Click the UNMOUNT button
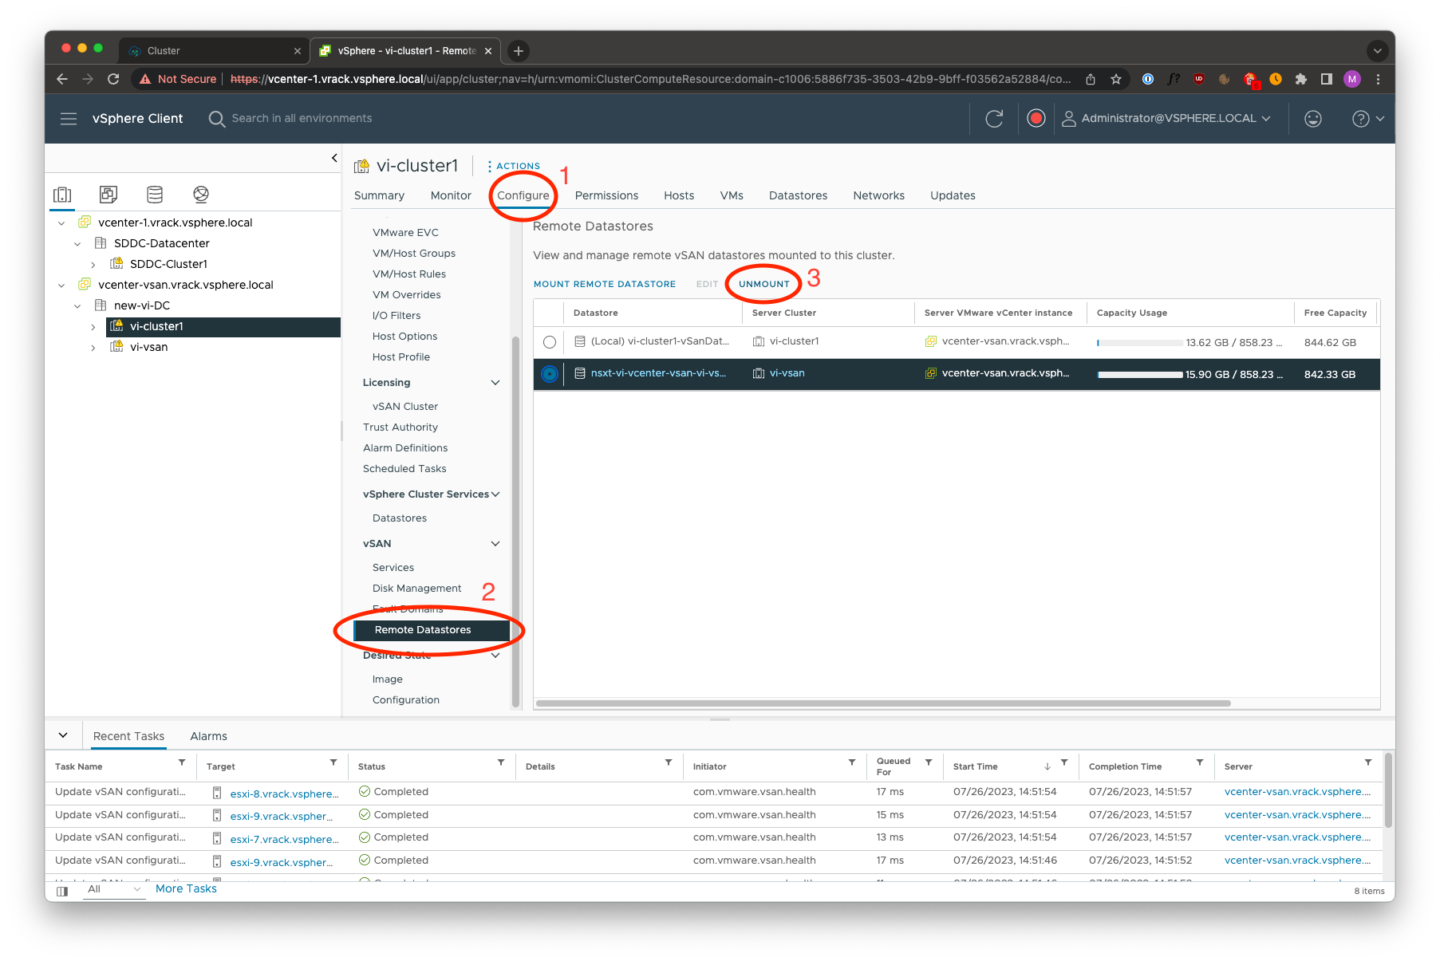Image resolution: width=1440 pixels, height=961 pixels. click(762, 283)
